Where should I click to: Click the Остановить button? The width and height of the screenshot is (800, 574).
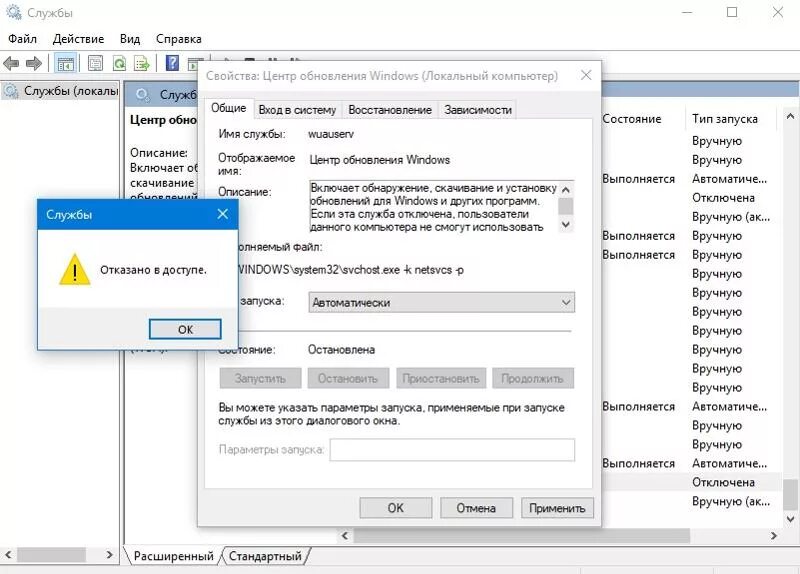tap(348, 379)
